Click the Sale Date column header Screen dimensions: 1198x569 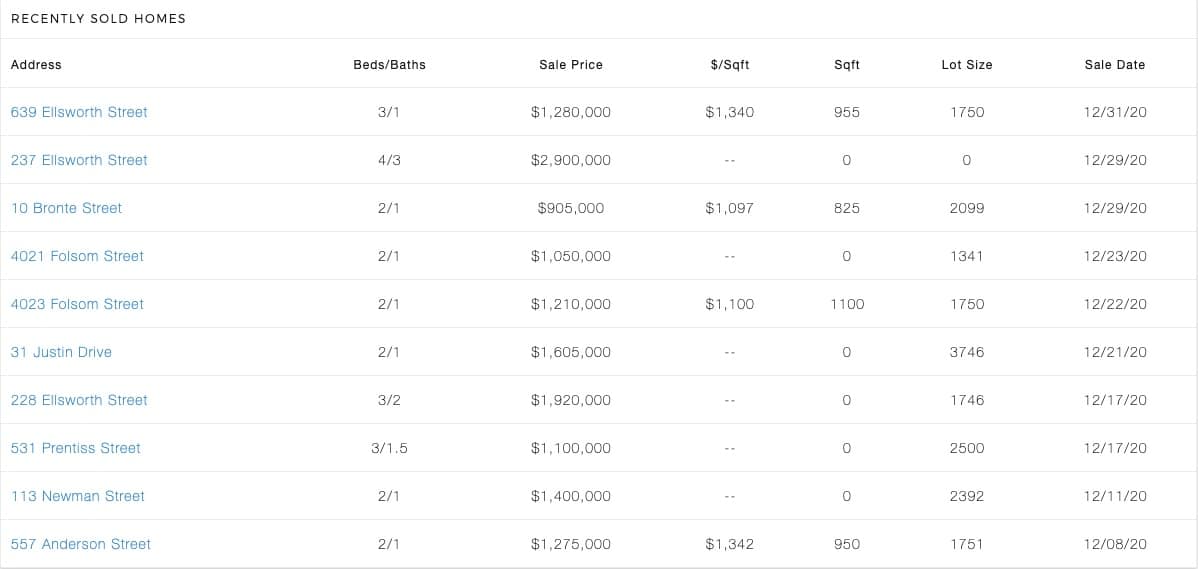tap(1115, 65)
